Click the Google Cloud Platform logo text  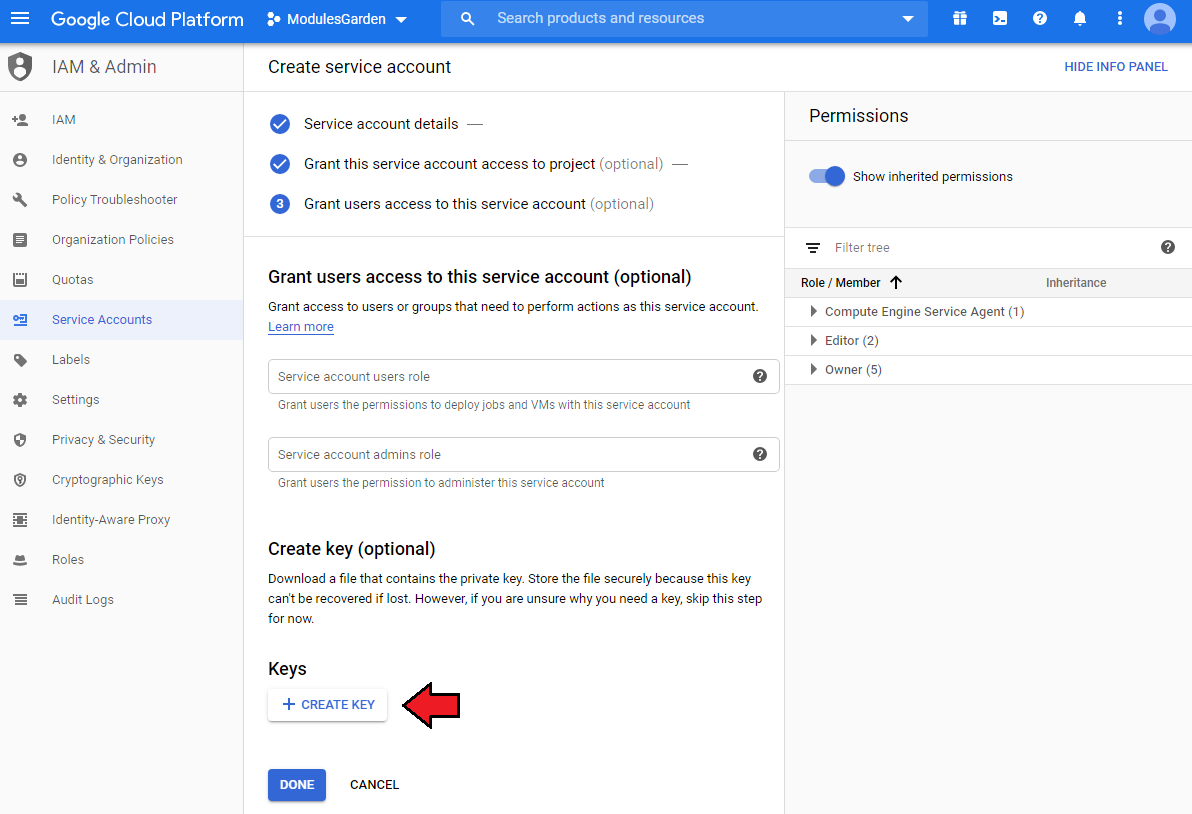coord(147,19)
